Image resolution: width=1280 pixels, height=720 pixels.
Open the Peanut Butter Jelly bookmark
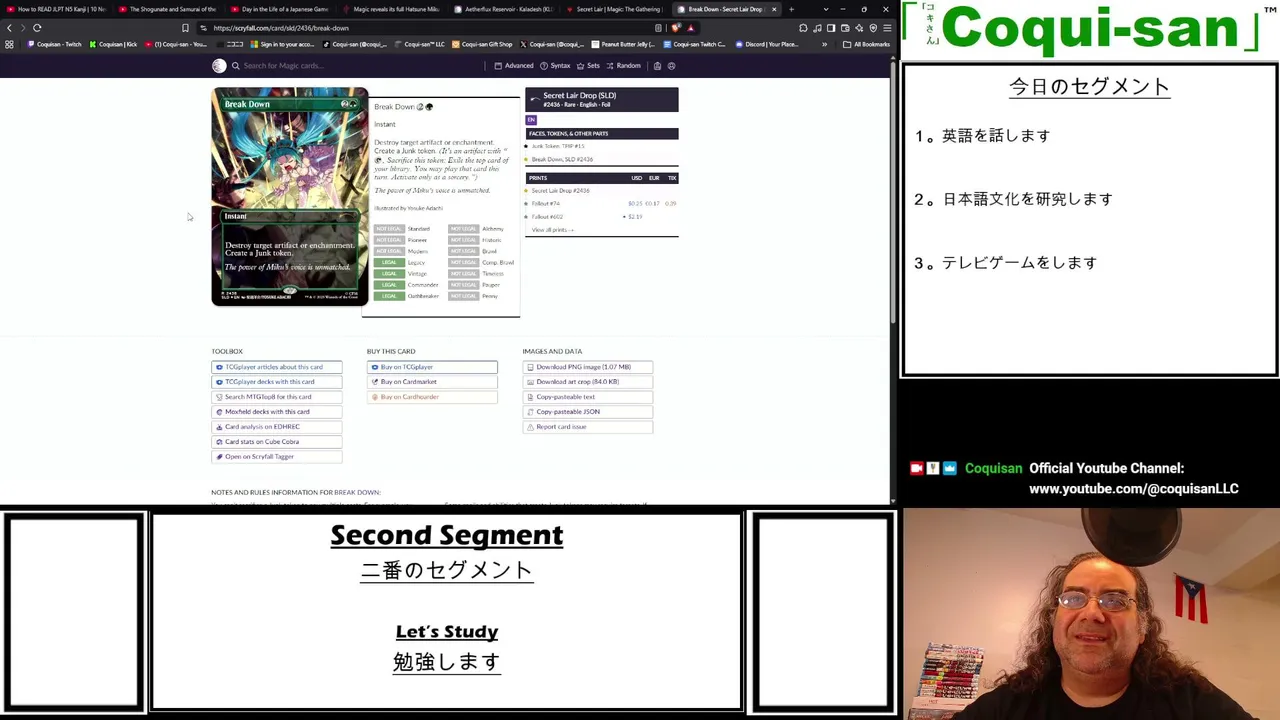(x=623, y=44)
